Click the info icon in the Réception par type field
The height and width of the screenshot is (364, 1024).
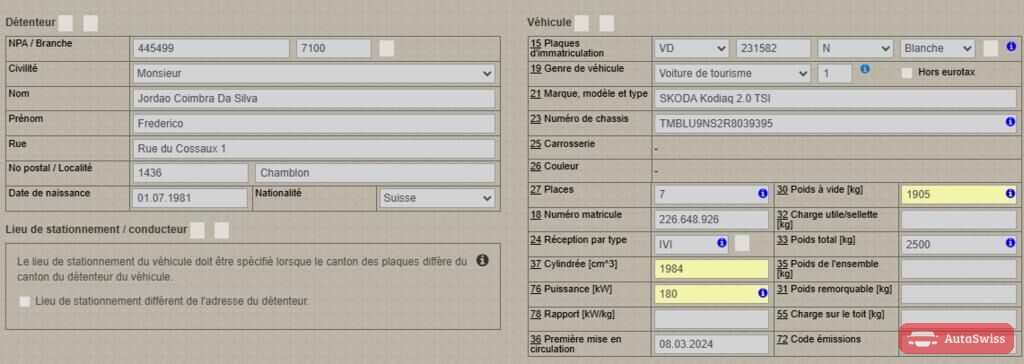[x=722, y=242]
